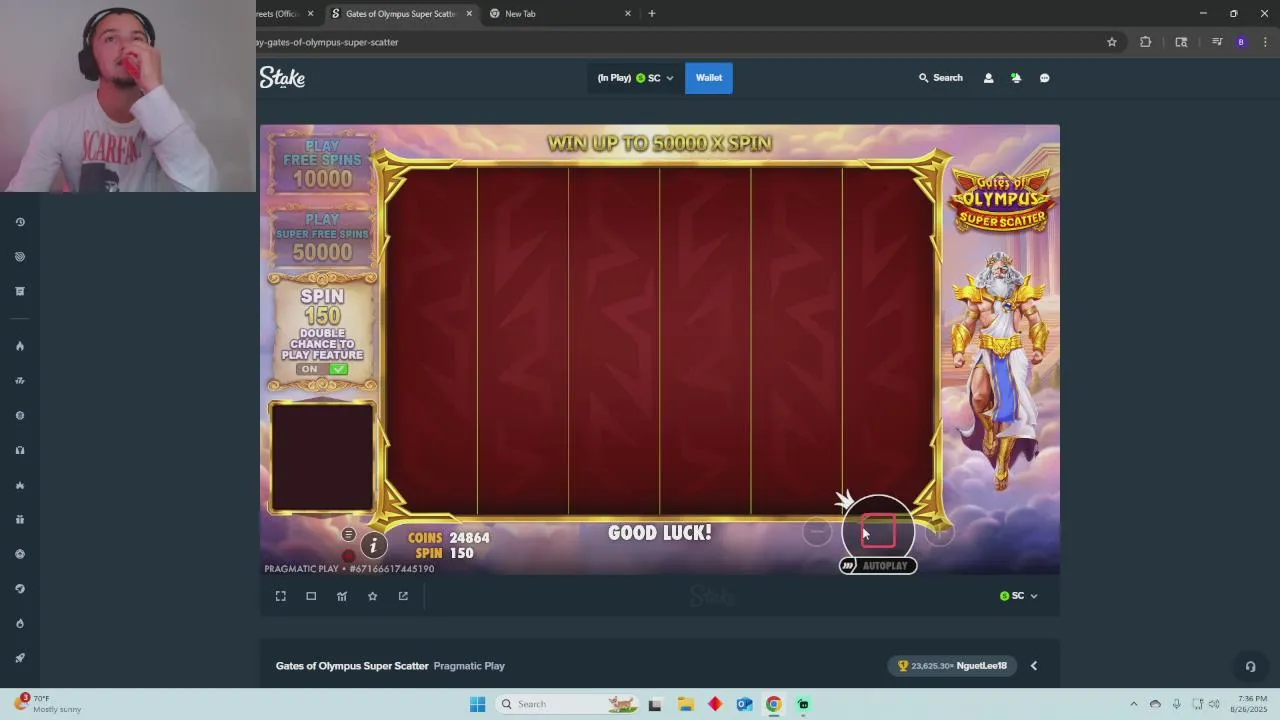
Task: Expand the (In Play) SC balance dropdown
Action: click(635, 78)
